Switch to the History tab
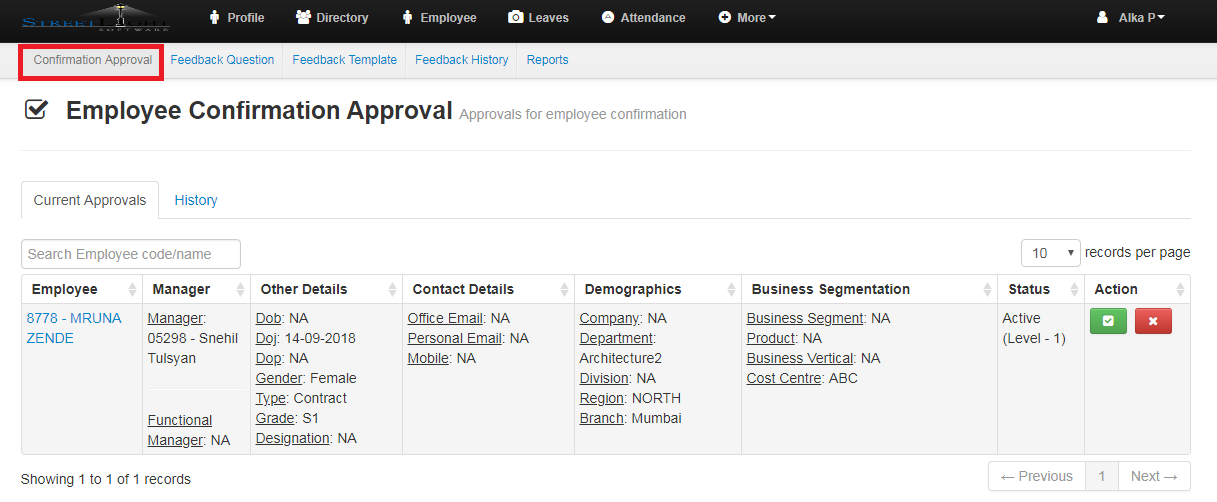Image resolution: width=1217 pixels, height=502 pixels. point(196,200)
